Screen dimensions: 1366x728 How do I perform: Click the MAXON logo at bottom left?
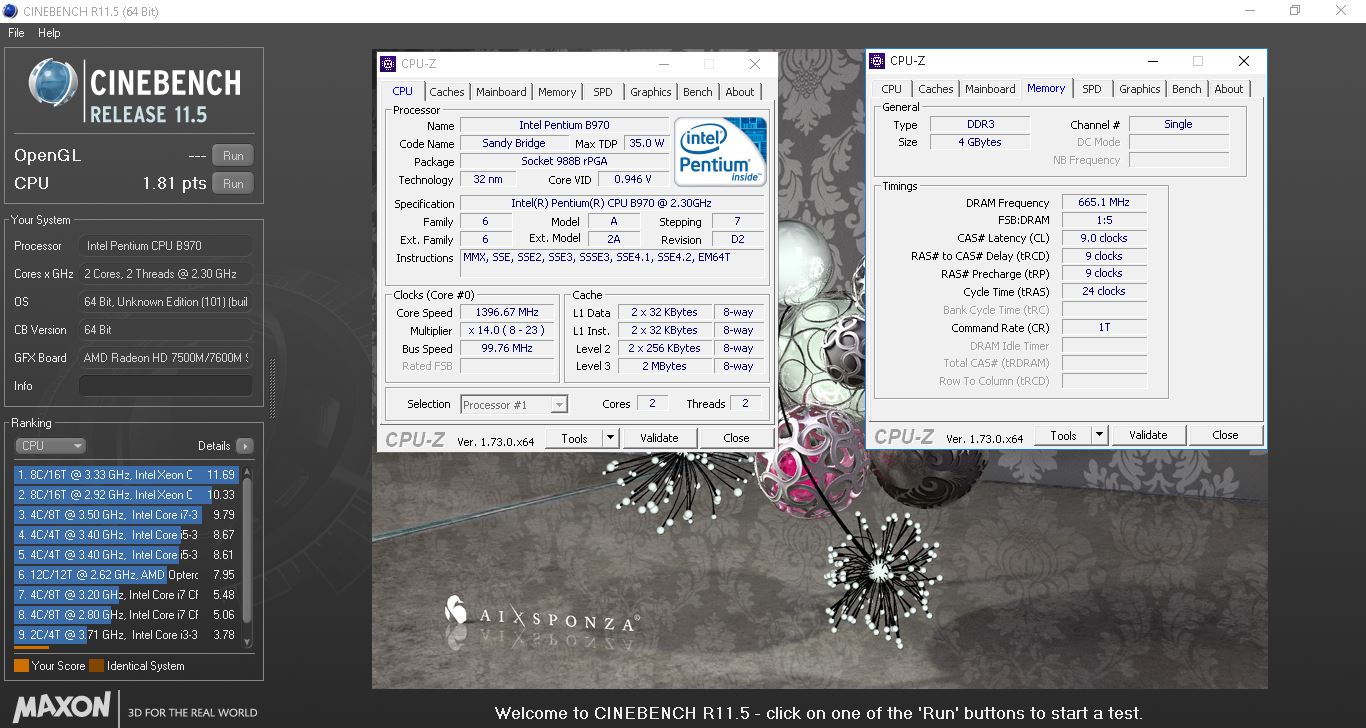[x=62, y=707]
